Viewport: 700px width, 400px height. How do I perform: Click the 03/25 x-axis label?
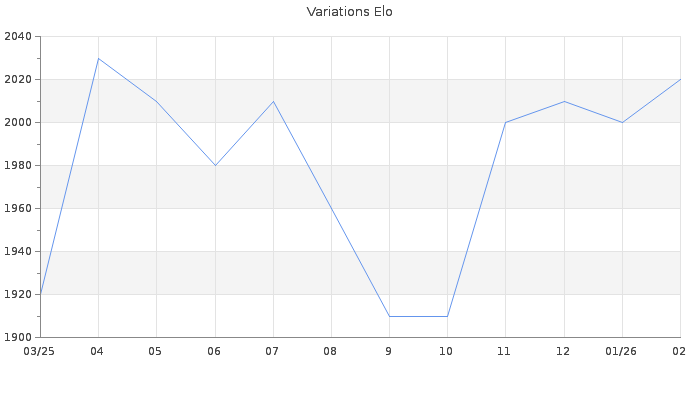pyautogui.click(x=39, y=352)
